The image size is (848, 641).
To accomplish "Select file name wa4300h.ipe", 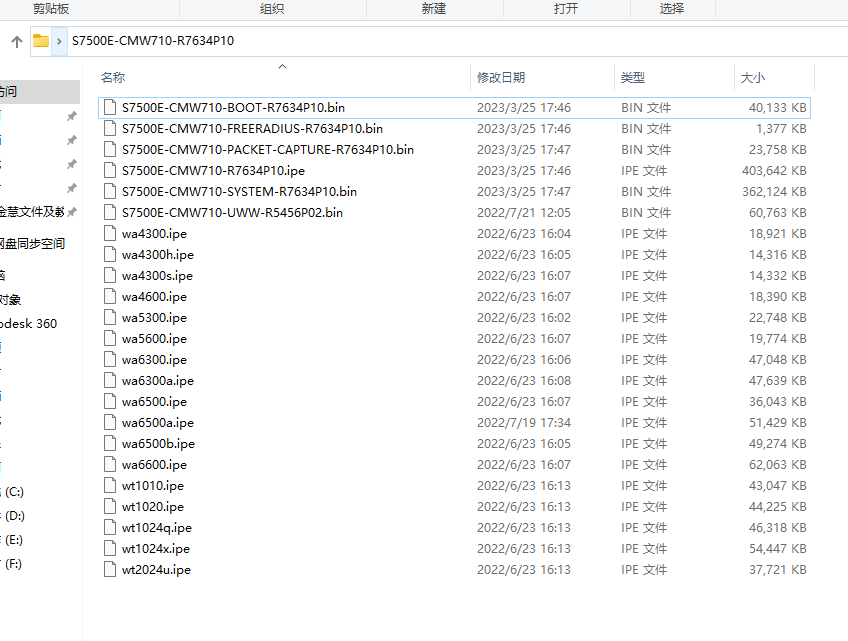I will point(157,255).
